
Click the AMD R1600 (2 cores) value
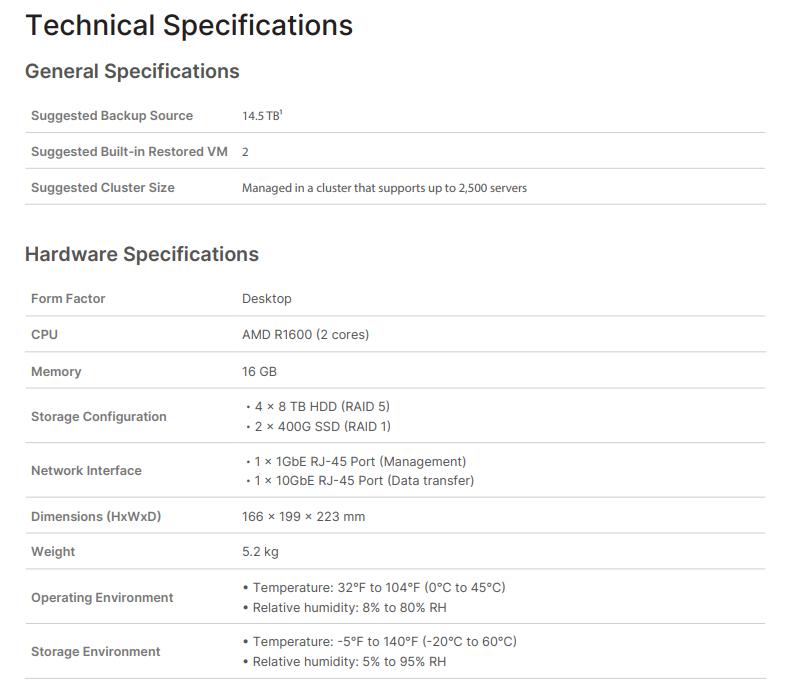pos(305,335)
